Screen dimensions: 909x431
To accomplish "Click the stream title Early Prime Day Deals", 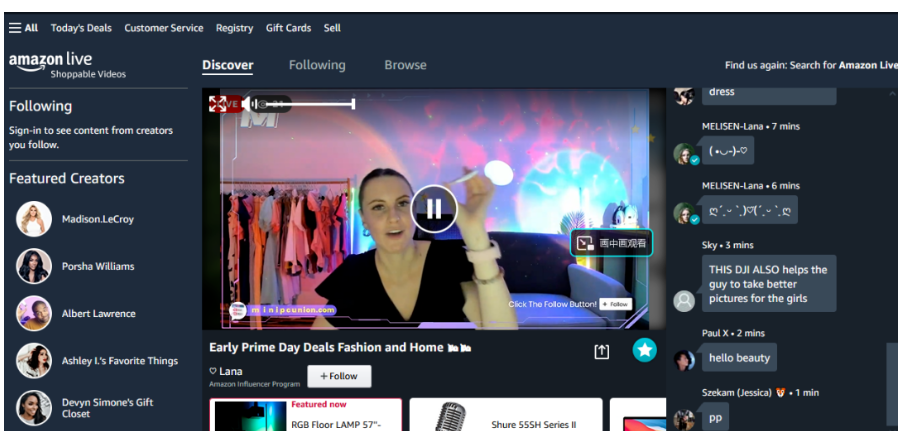I will click(340, 347).
